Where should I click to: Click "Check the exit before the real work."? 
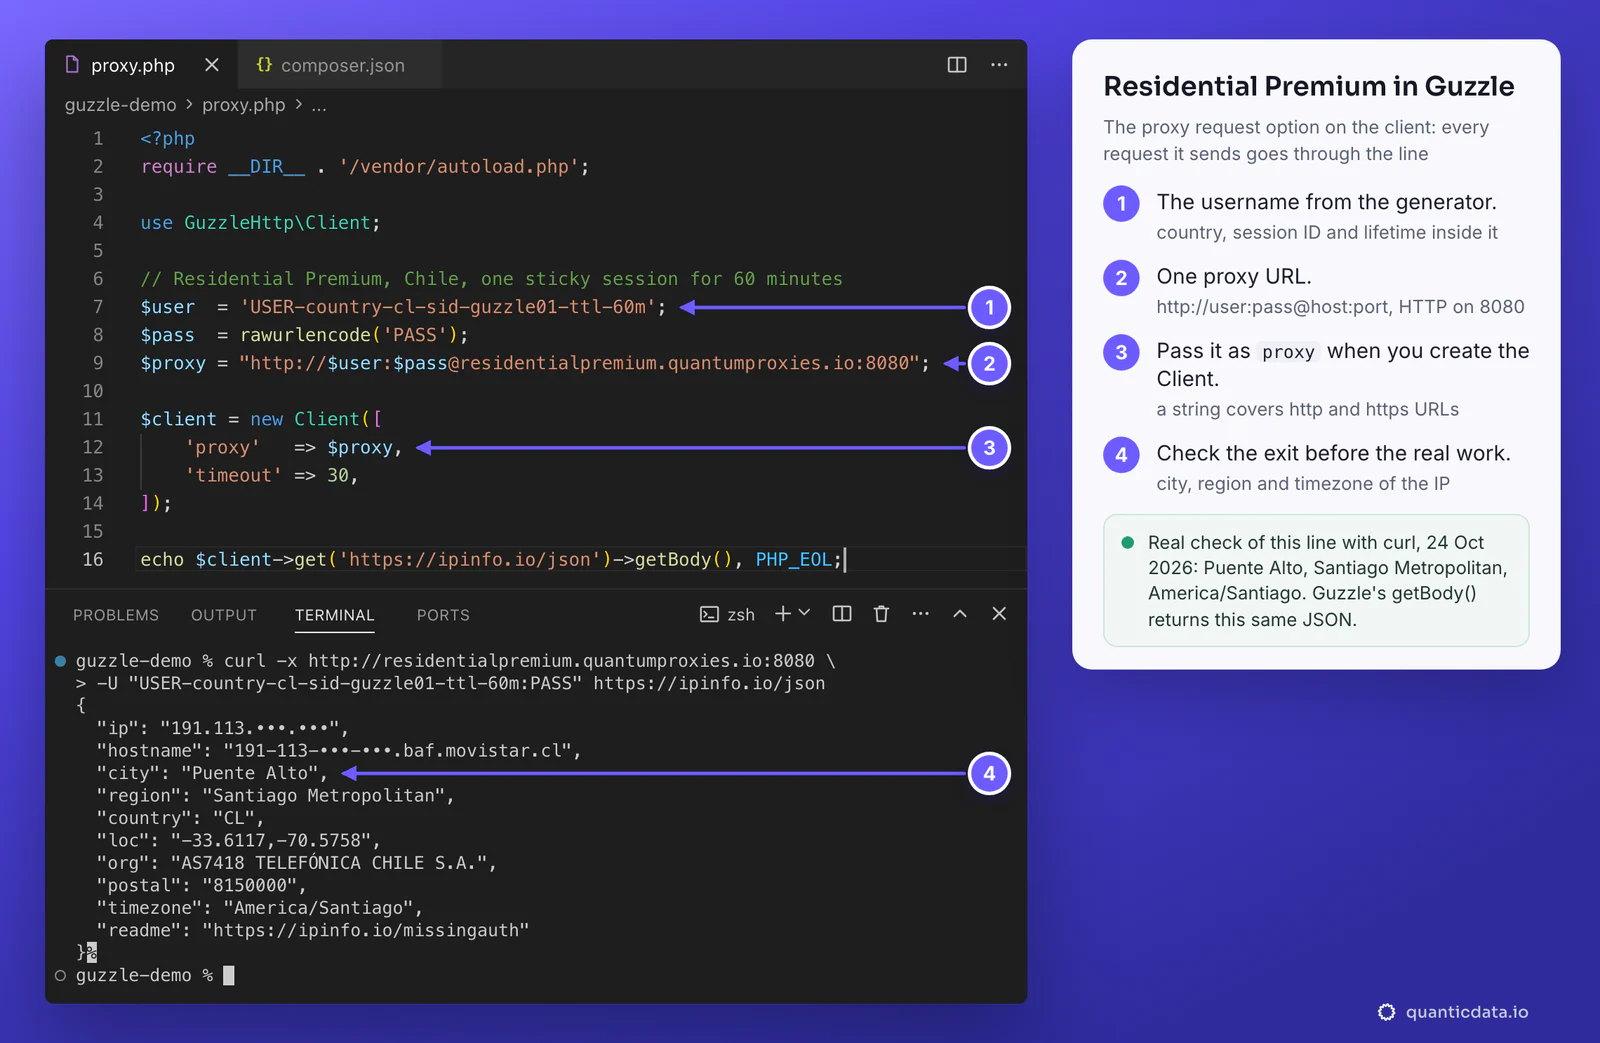[x=1333, y=454]
